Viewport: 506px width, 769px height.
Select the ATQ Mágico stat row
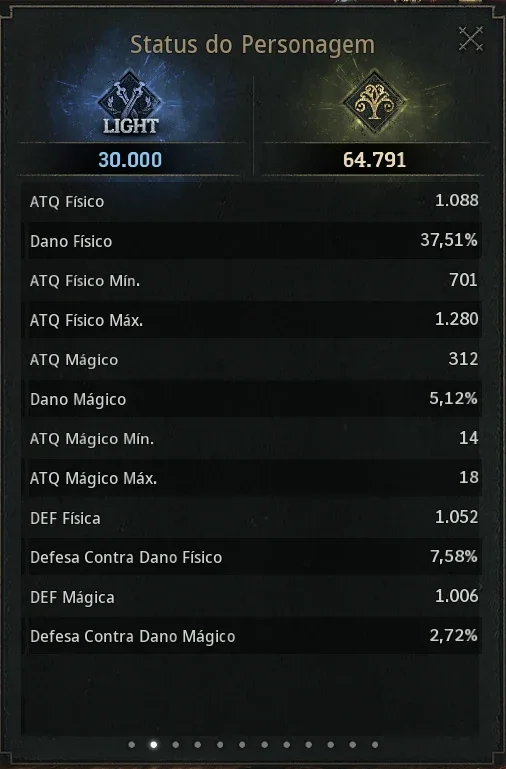[253, 359]
